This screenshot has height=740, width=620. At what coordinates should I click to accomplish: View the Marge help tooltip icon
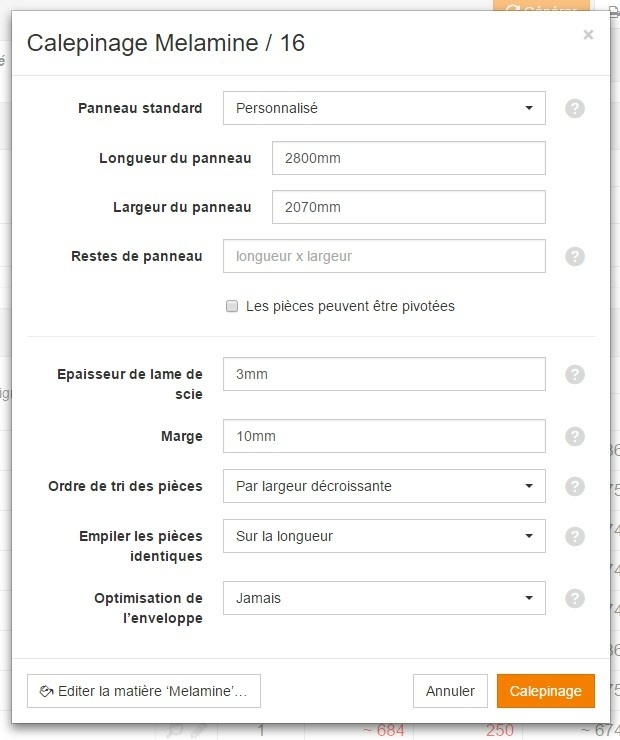[x=575, y=436]
